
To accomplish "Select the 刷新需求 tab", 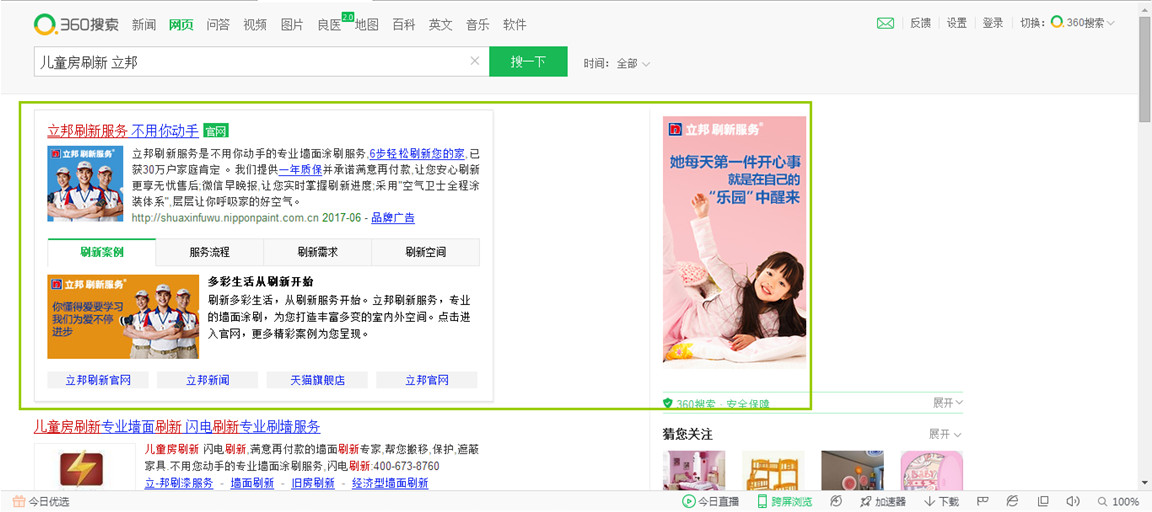I will point(317,252).
